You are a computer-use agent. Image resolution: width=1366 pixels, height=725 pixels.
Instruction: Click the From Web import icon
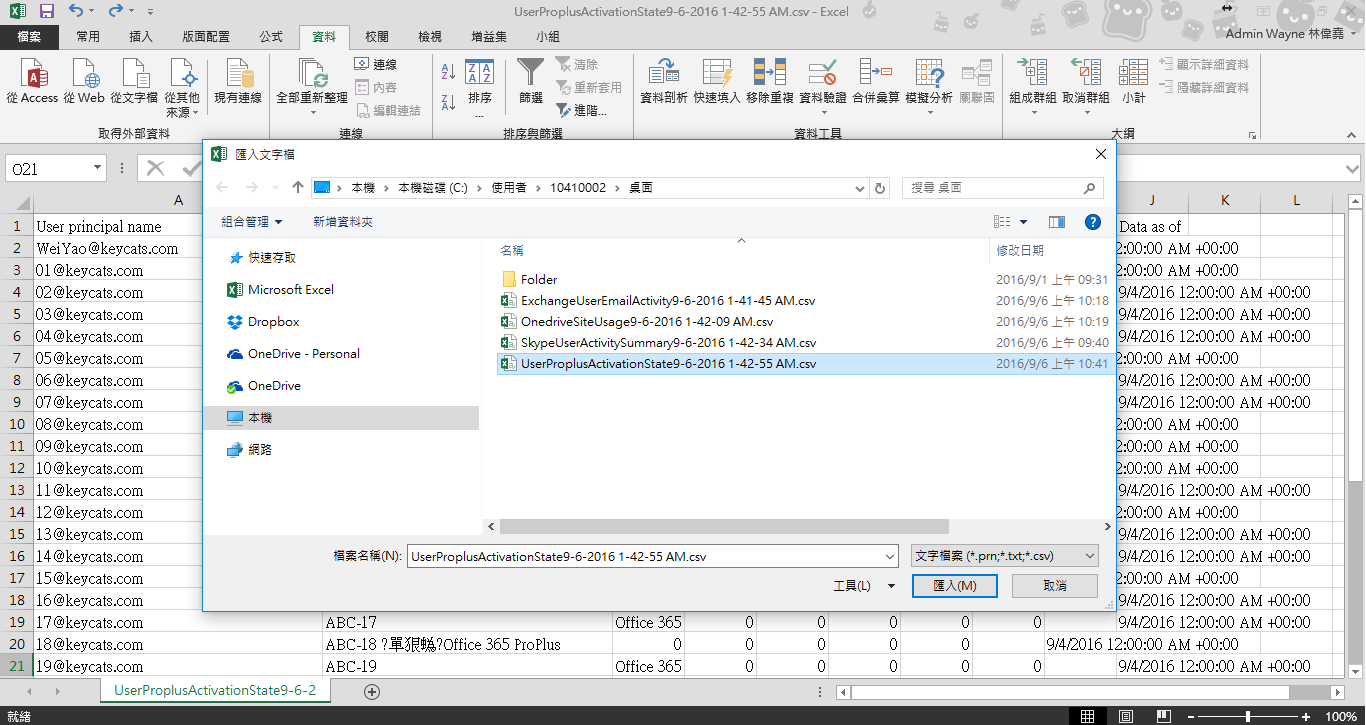tap(84, 82)
